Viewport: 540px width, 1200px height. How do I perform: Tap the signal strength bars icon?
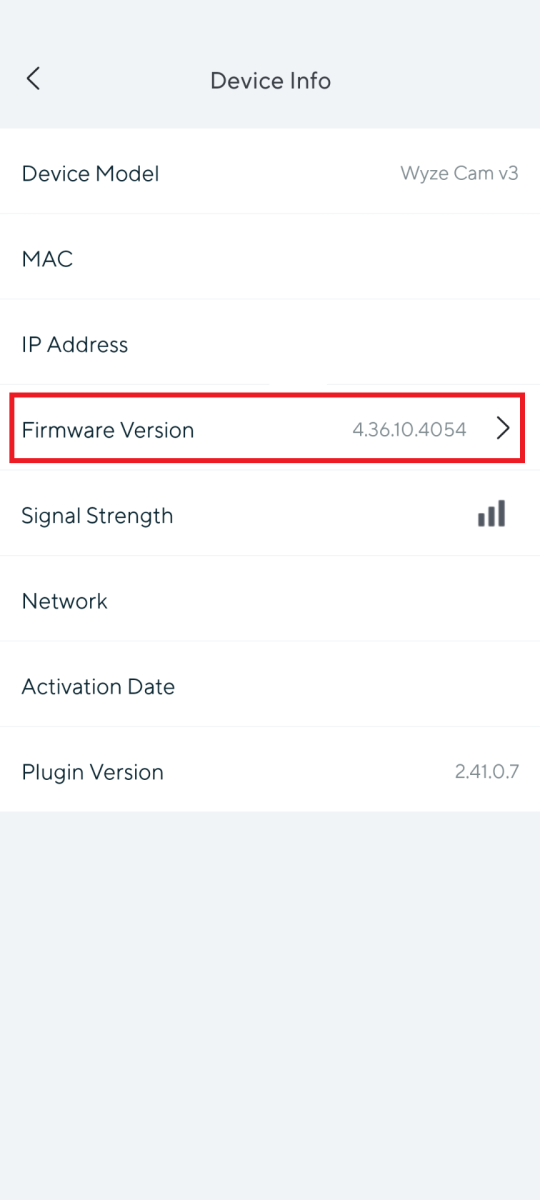[491, 514]
